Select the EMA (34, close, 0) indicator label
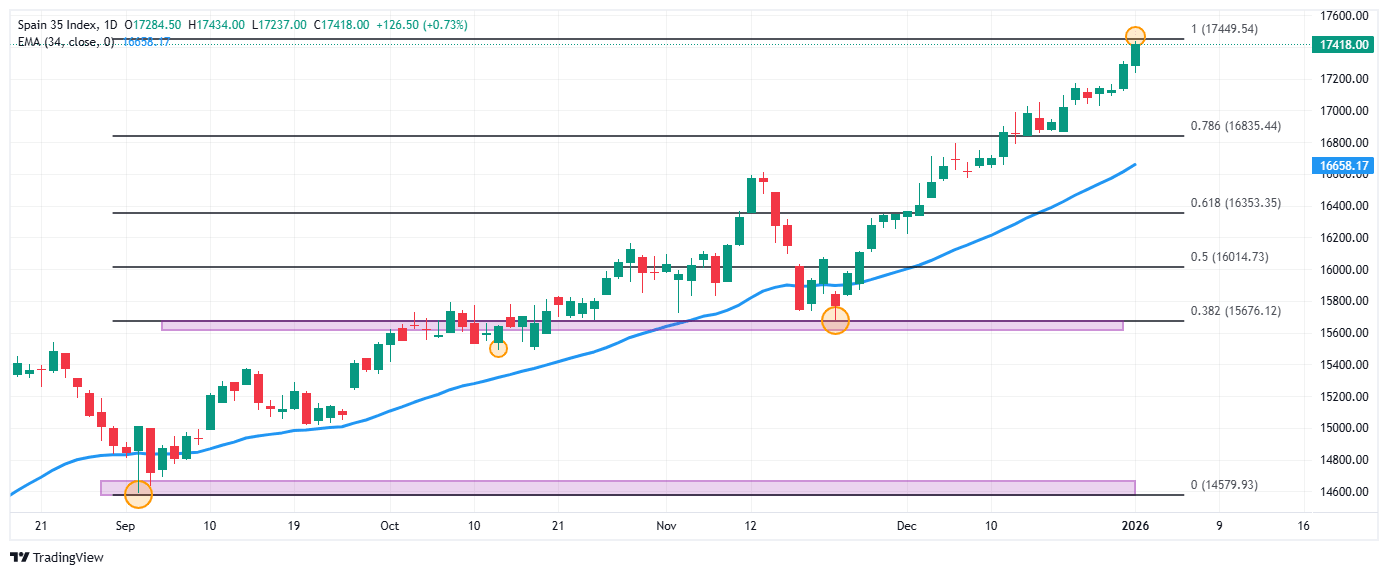 (x=66, y=42)
